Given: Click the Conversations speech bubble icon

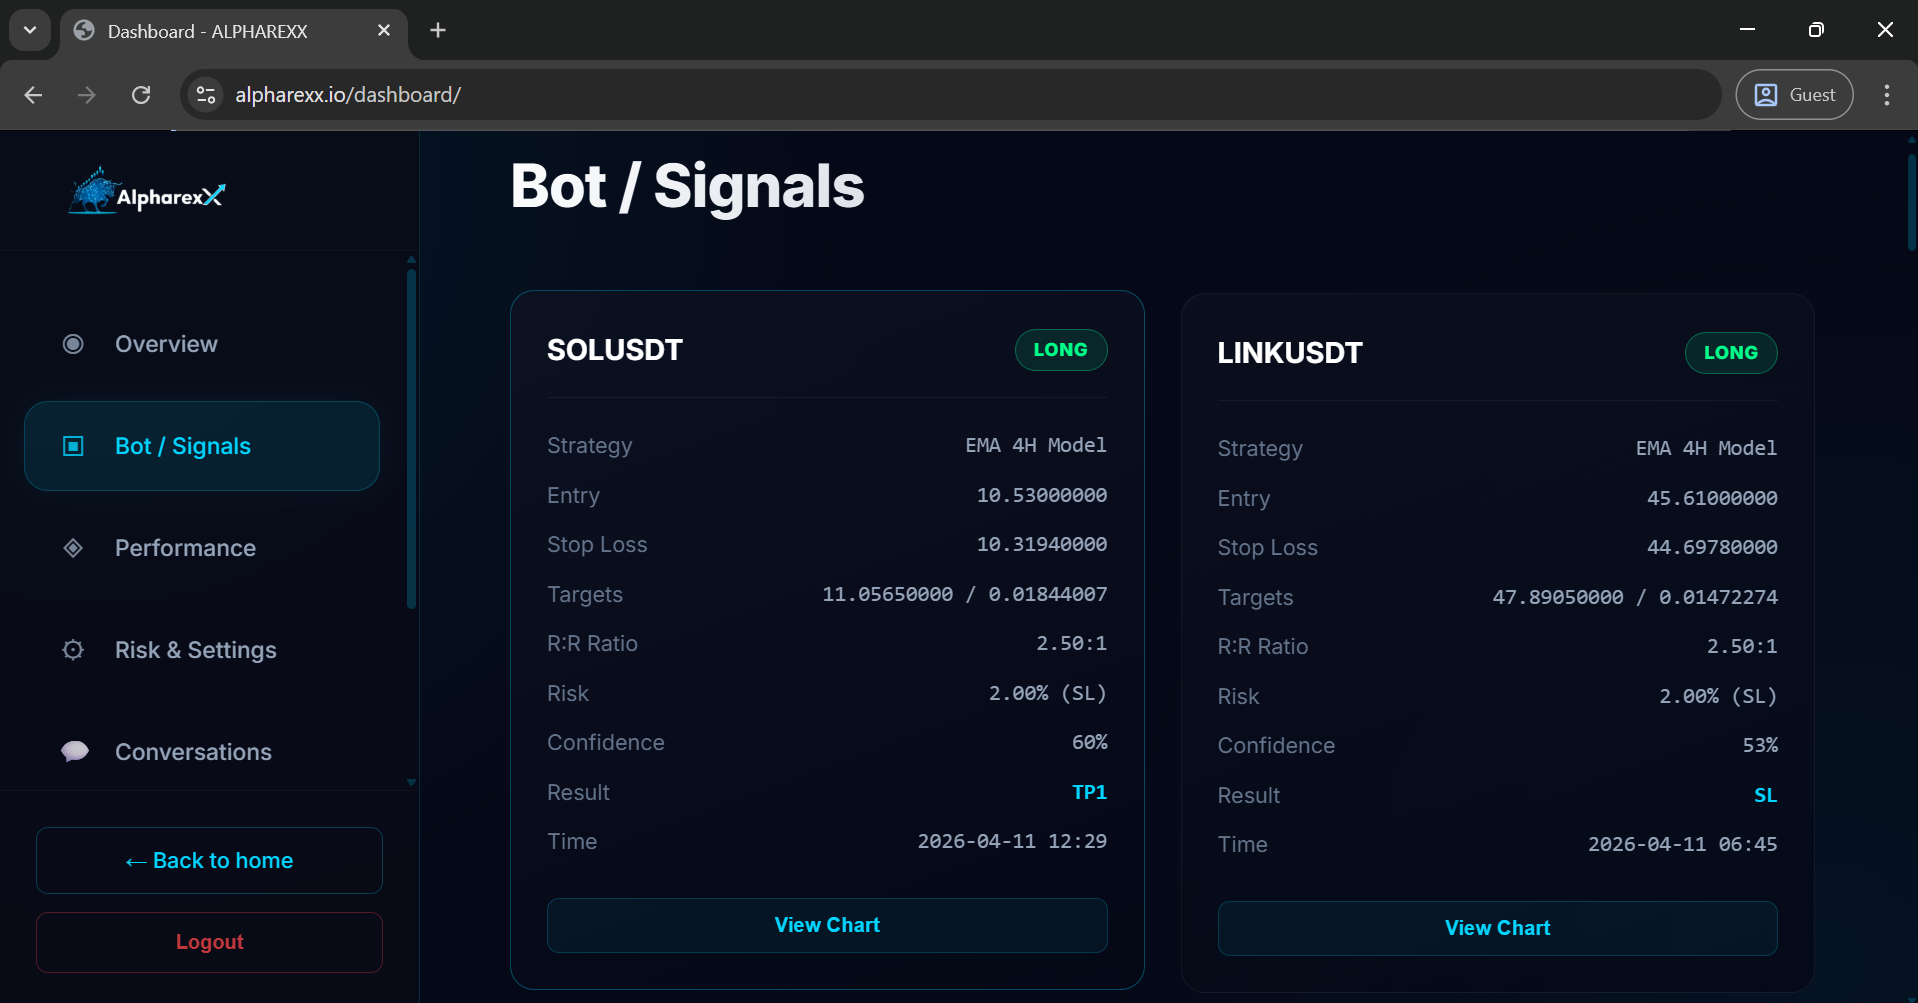Looking at the screenshot, I should [x=75, y=751].
